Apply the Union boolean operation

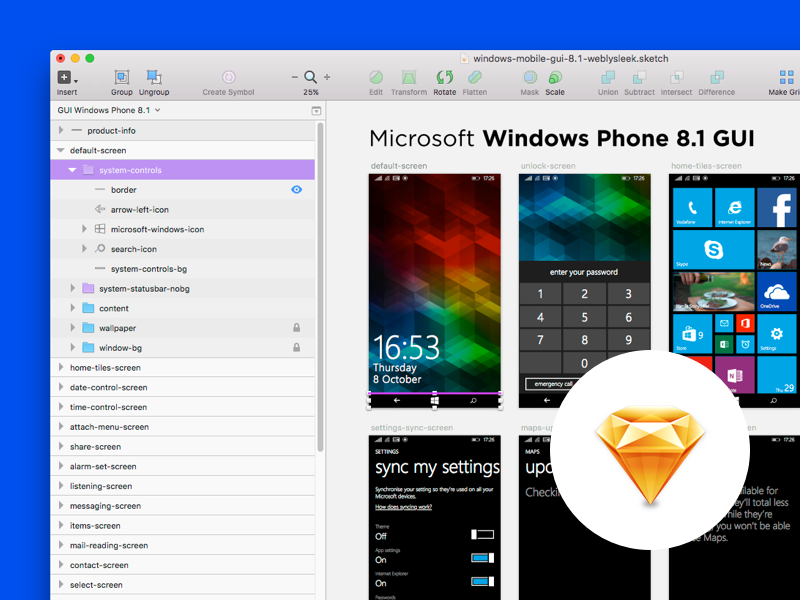coord(608,78)
